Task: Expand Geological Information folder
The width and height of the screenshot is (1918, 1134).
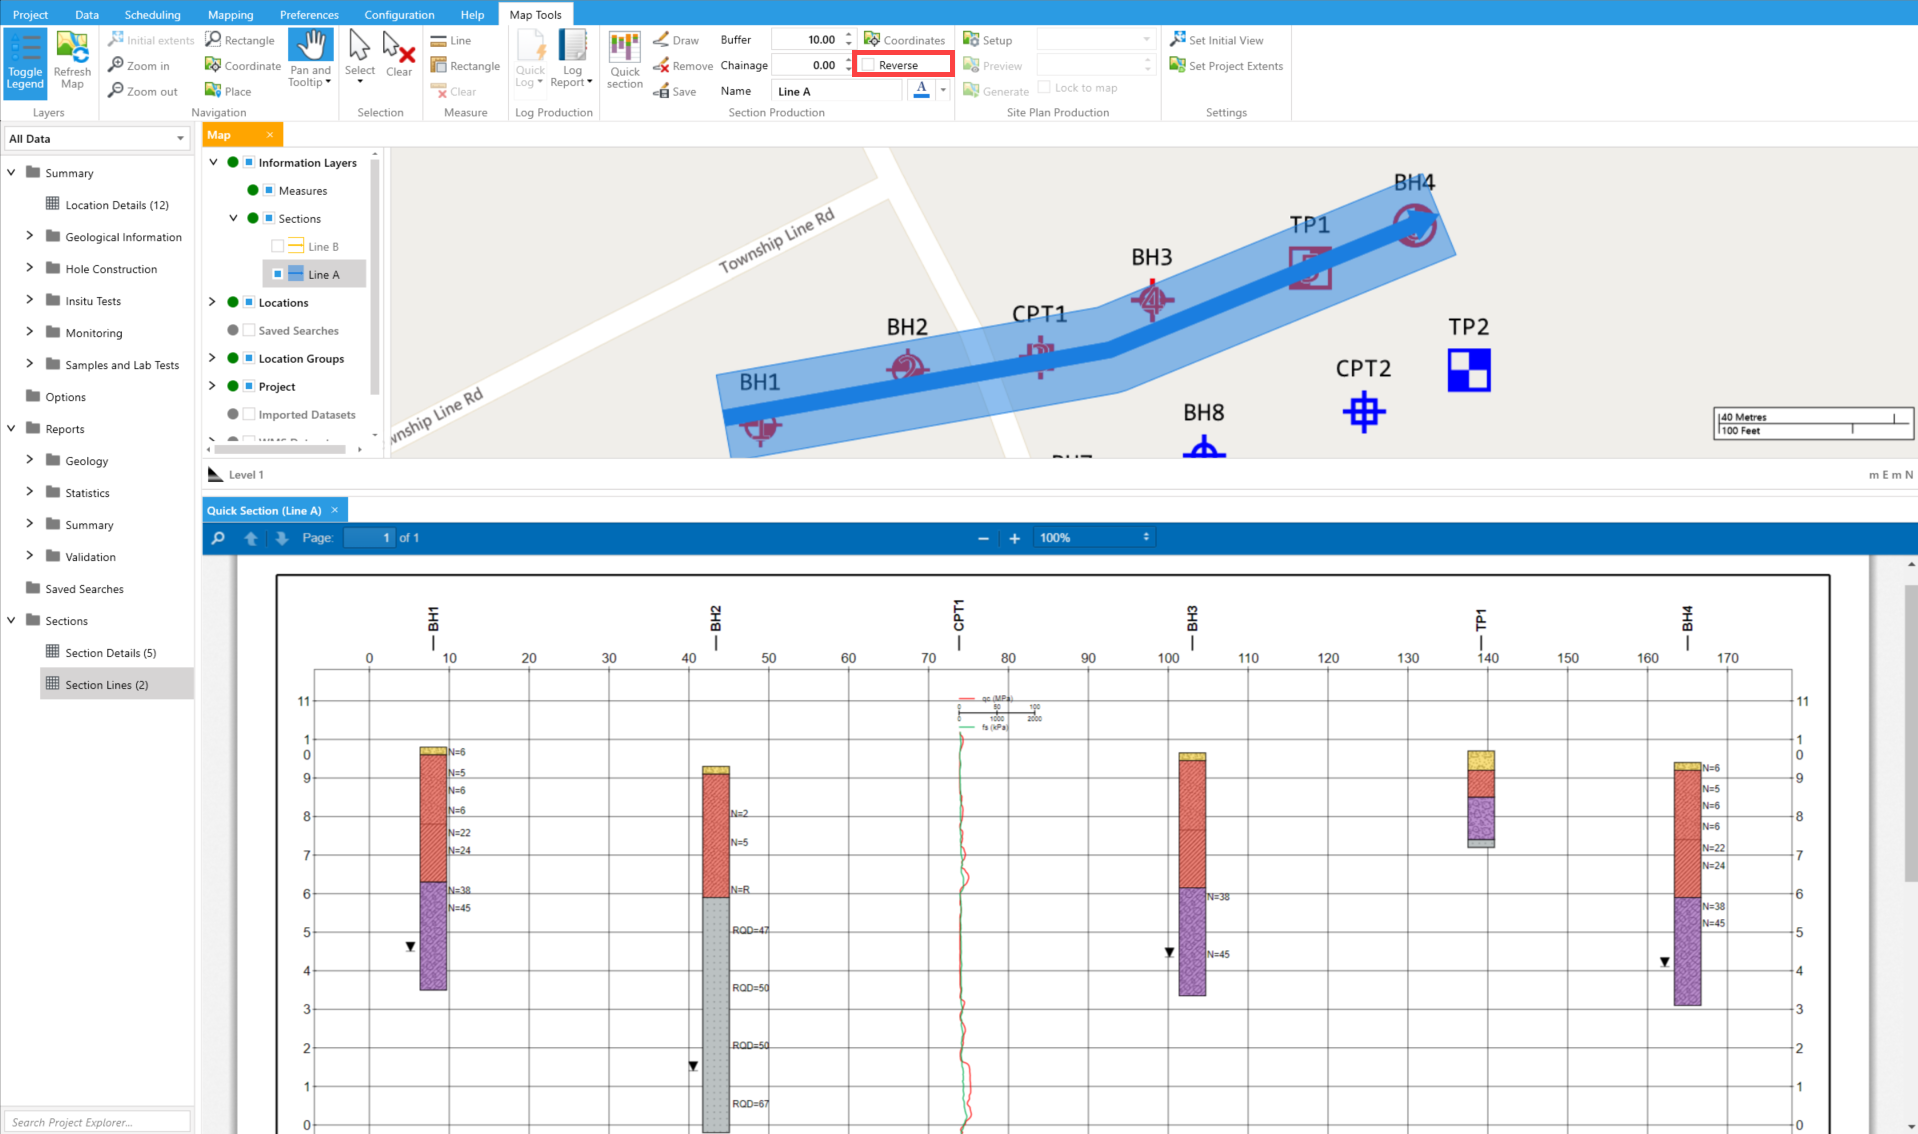Action: point(29,236)
